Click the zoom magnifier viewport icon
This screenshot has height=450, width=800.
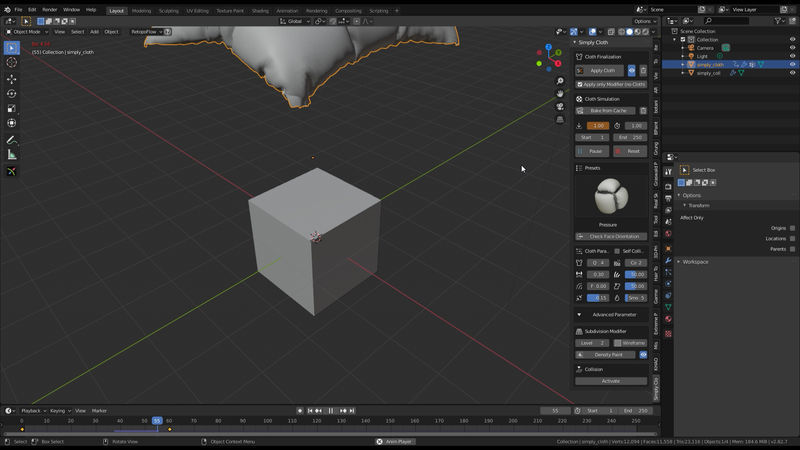pos(561,81)
